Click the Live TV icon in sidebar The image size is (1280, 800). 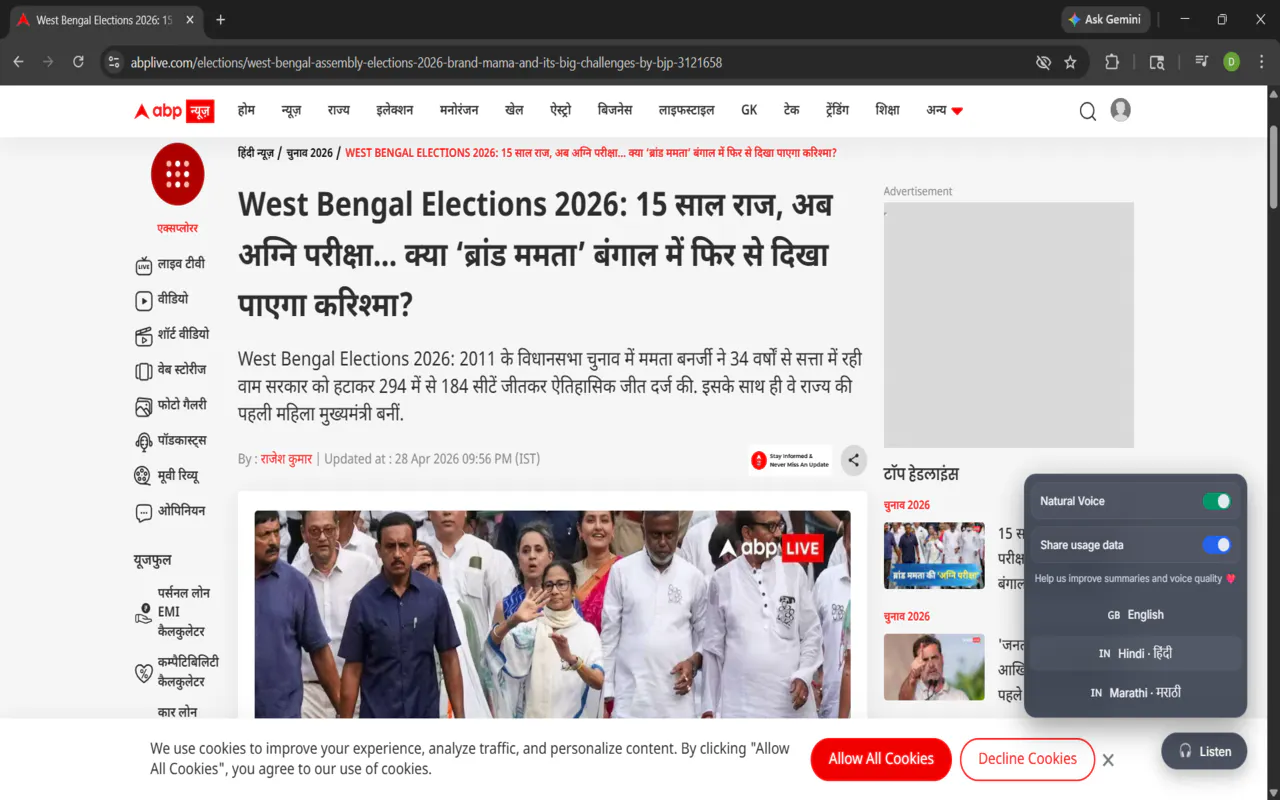(143, 265)
